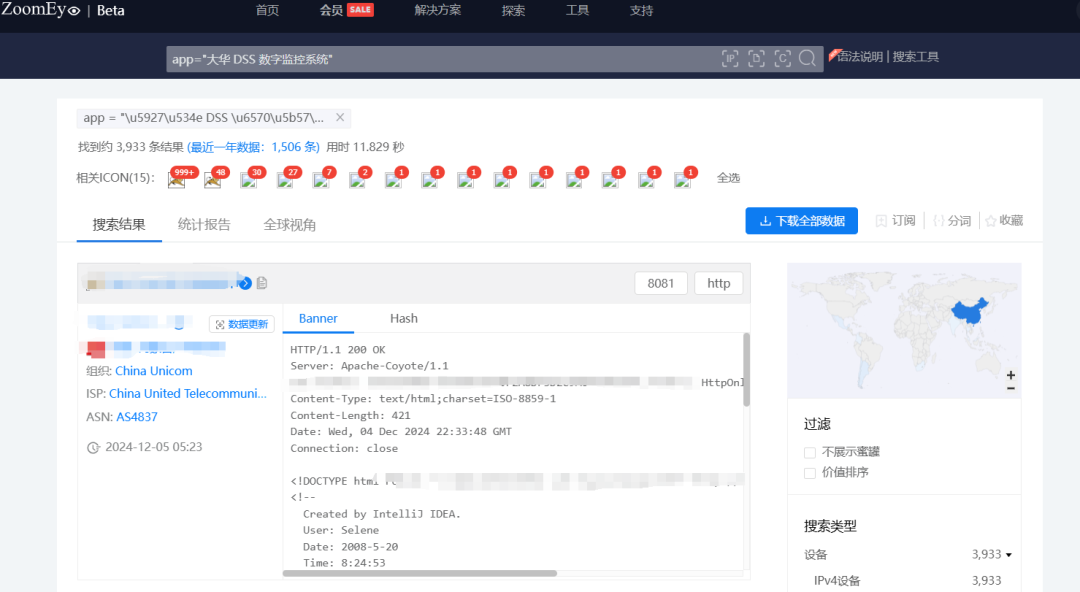Remove the app filter tag with X
1080x592 pixels.
[340, 118]
